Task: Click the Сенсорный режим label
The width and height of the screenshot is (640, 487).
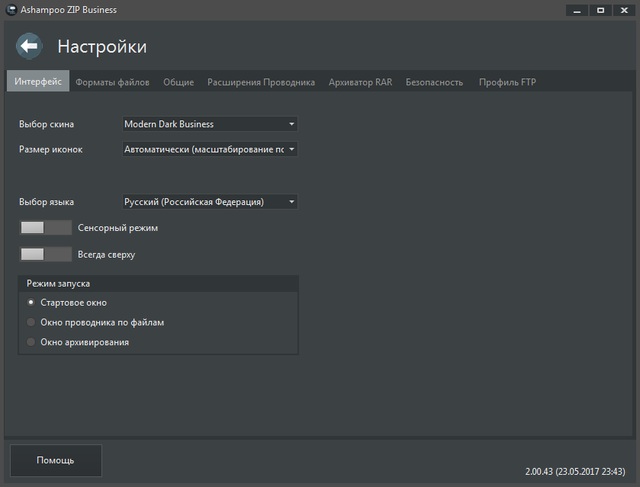Action: [118, 228]
